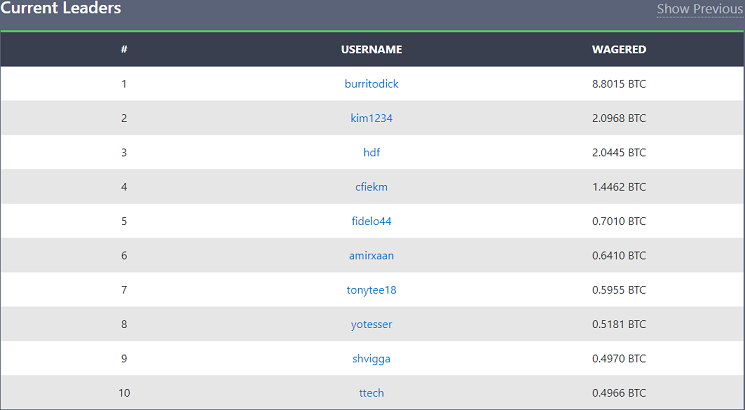Click the ttech username link
745x410 pixels.
point(371,393)
